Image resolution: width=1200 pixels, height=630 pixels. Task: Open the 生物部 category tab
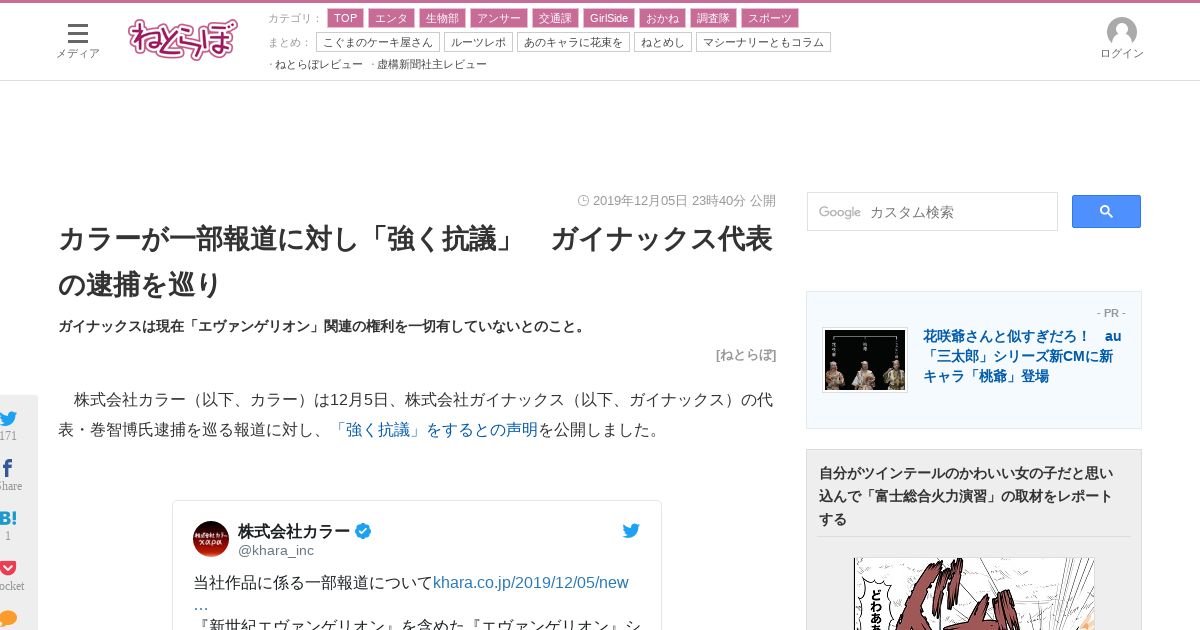tap(442, 18)
